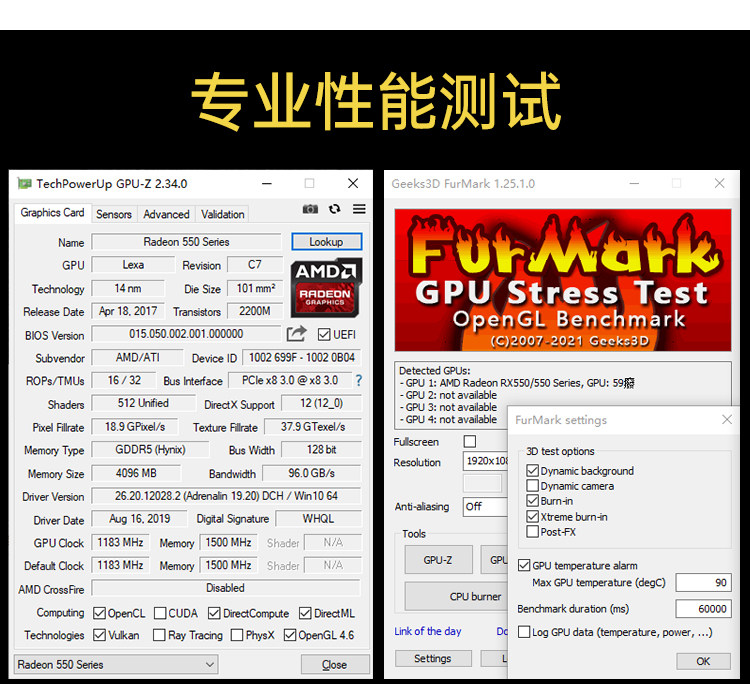Viewport: 750px width, 684px height.
Task: Confirm settings with the OK button
Action: 703,661
